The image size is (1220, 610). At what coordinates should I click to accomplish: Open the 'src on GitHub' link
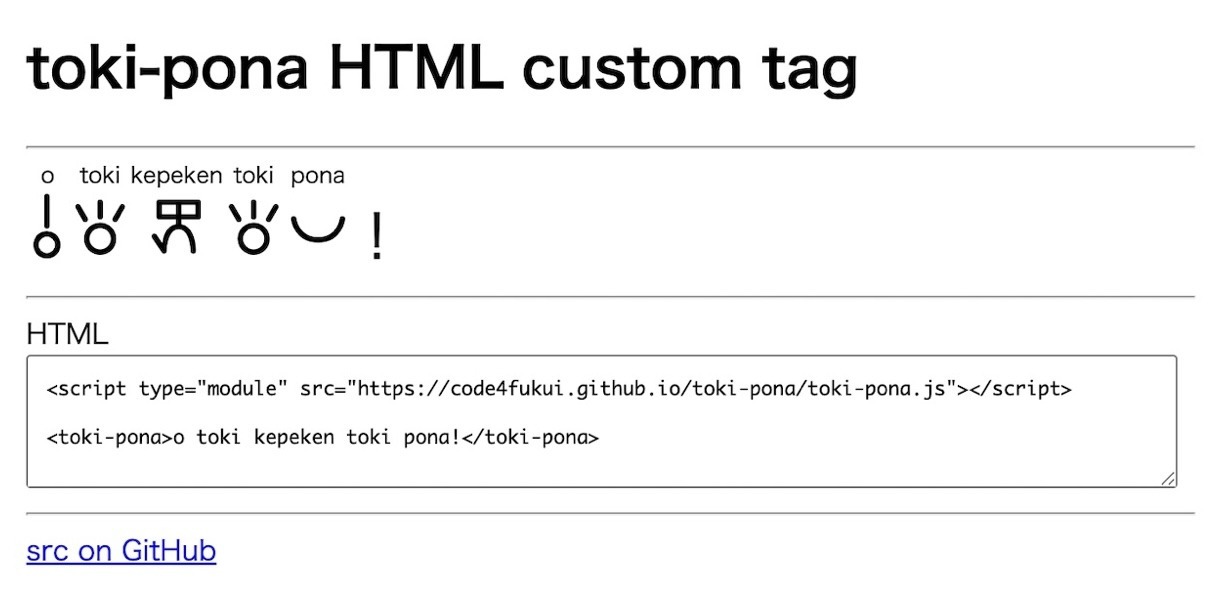pos(121,551)
